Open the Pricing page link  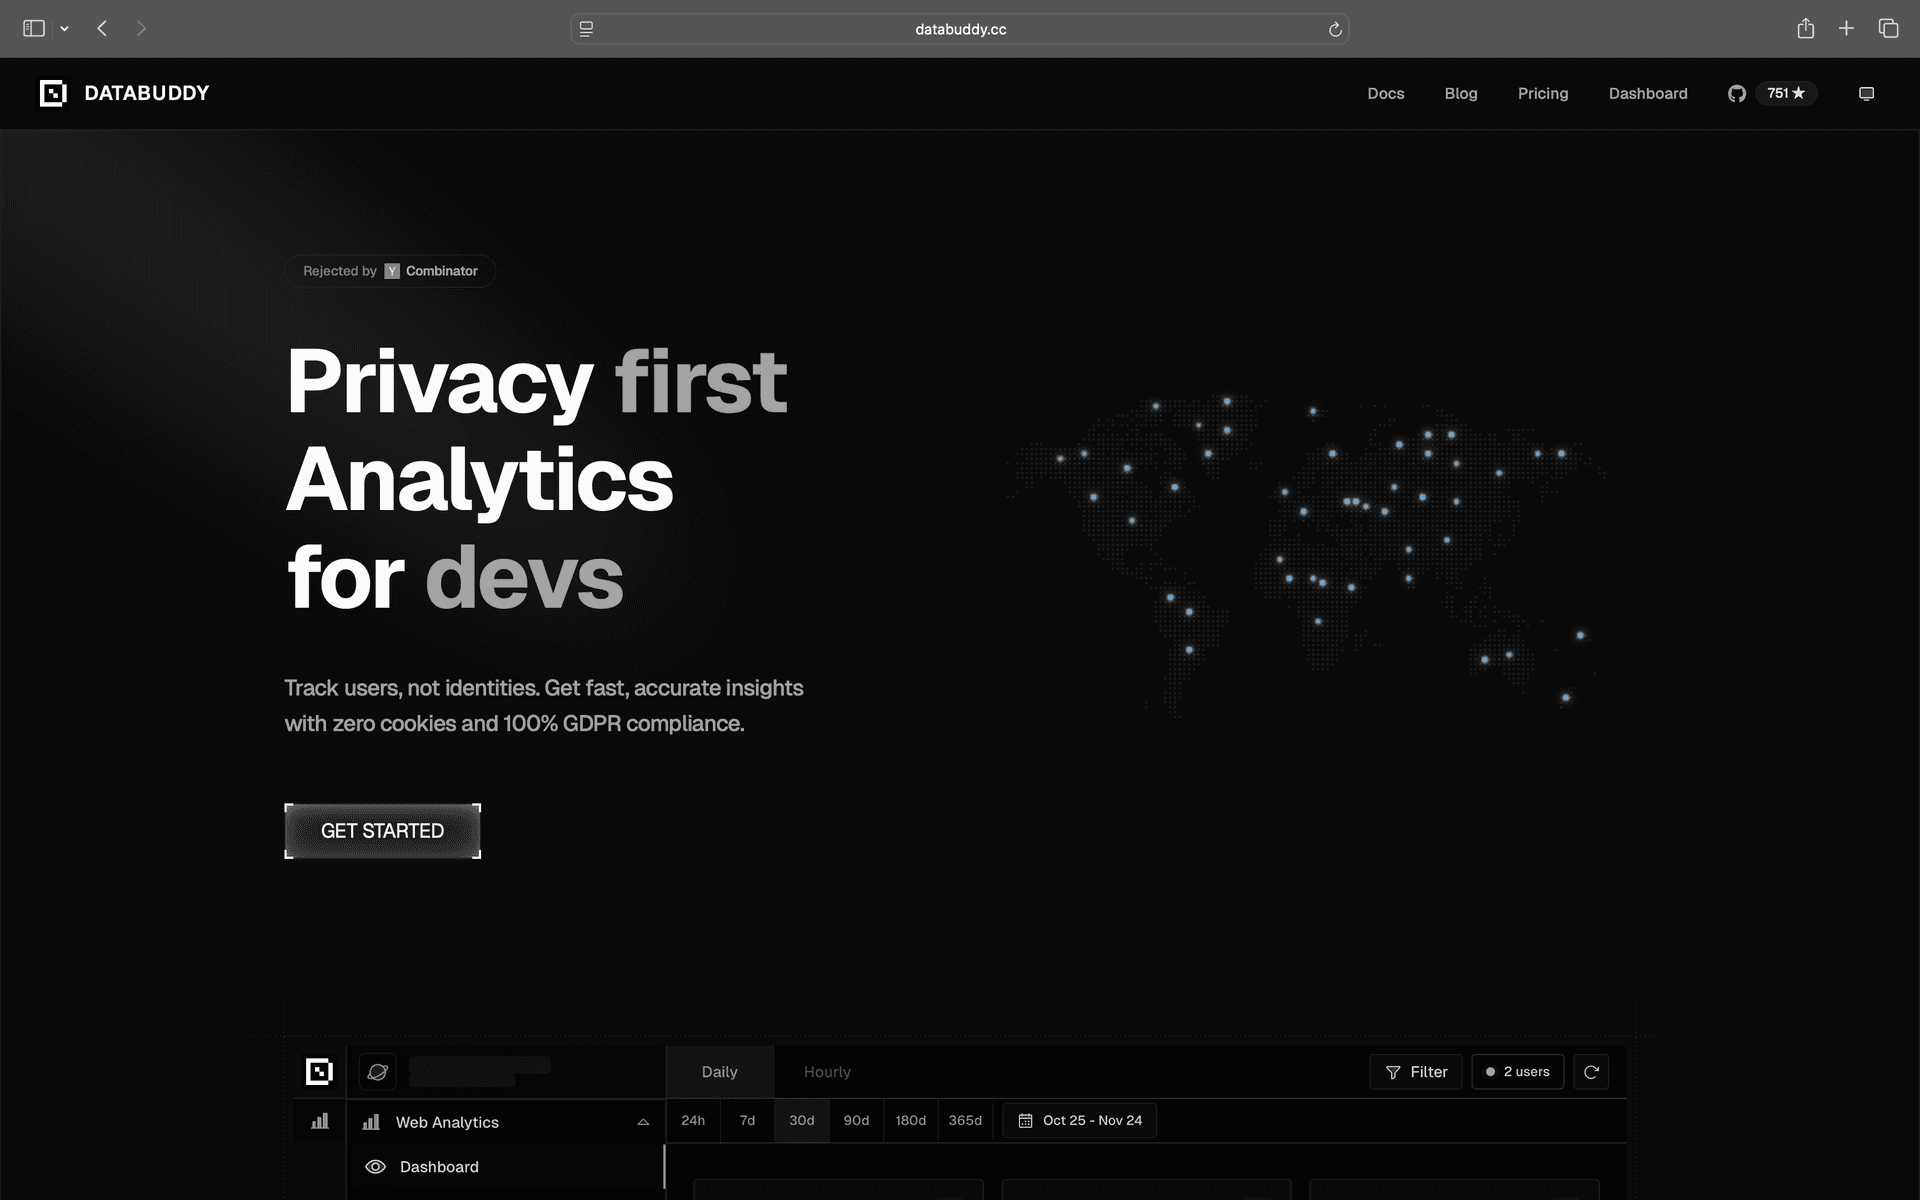click(1543, 93)
